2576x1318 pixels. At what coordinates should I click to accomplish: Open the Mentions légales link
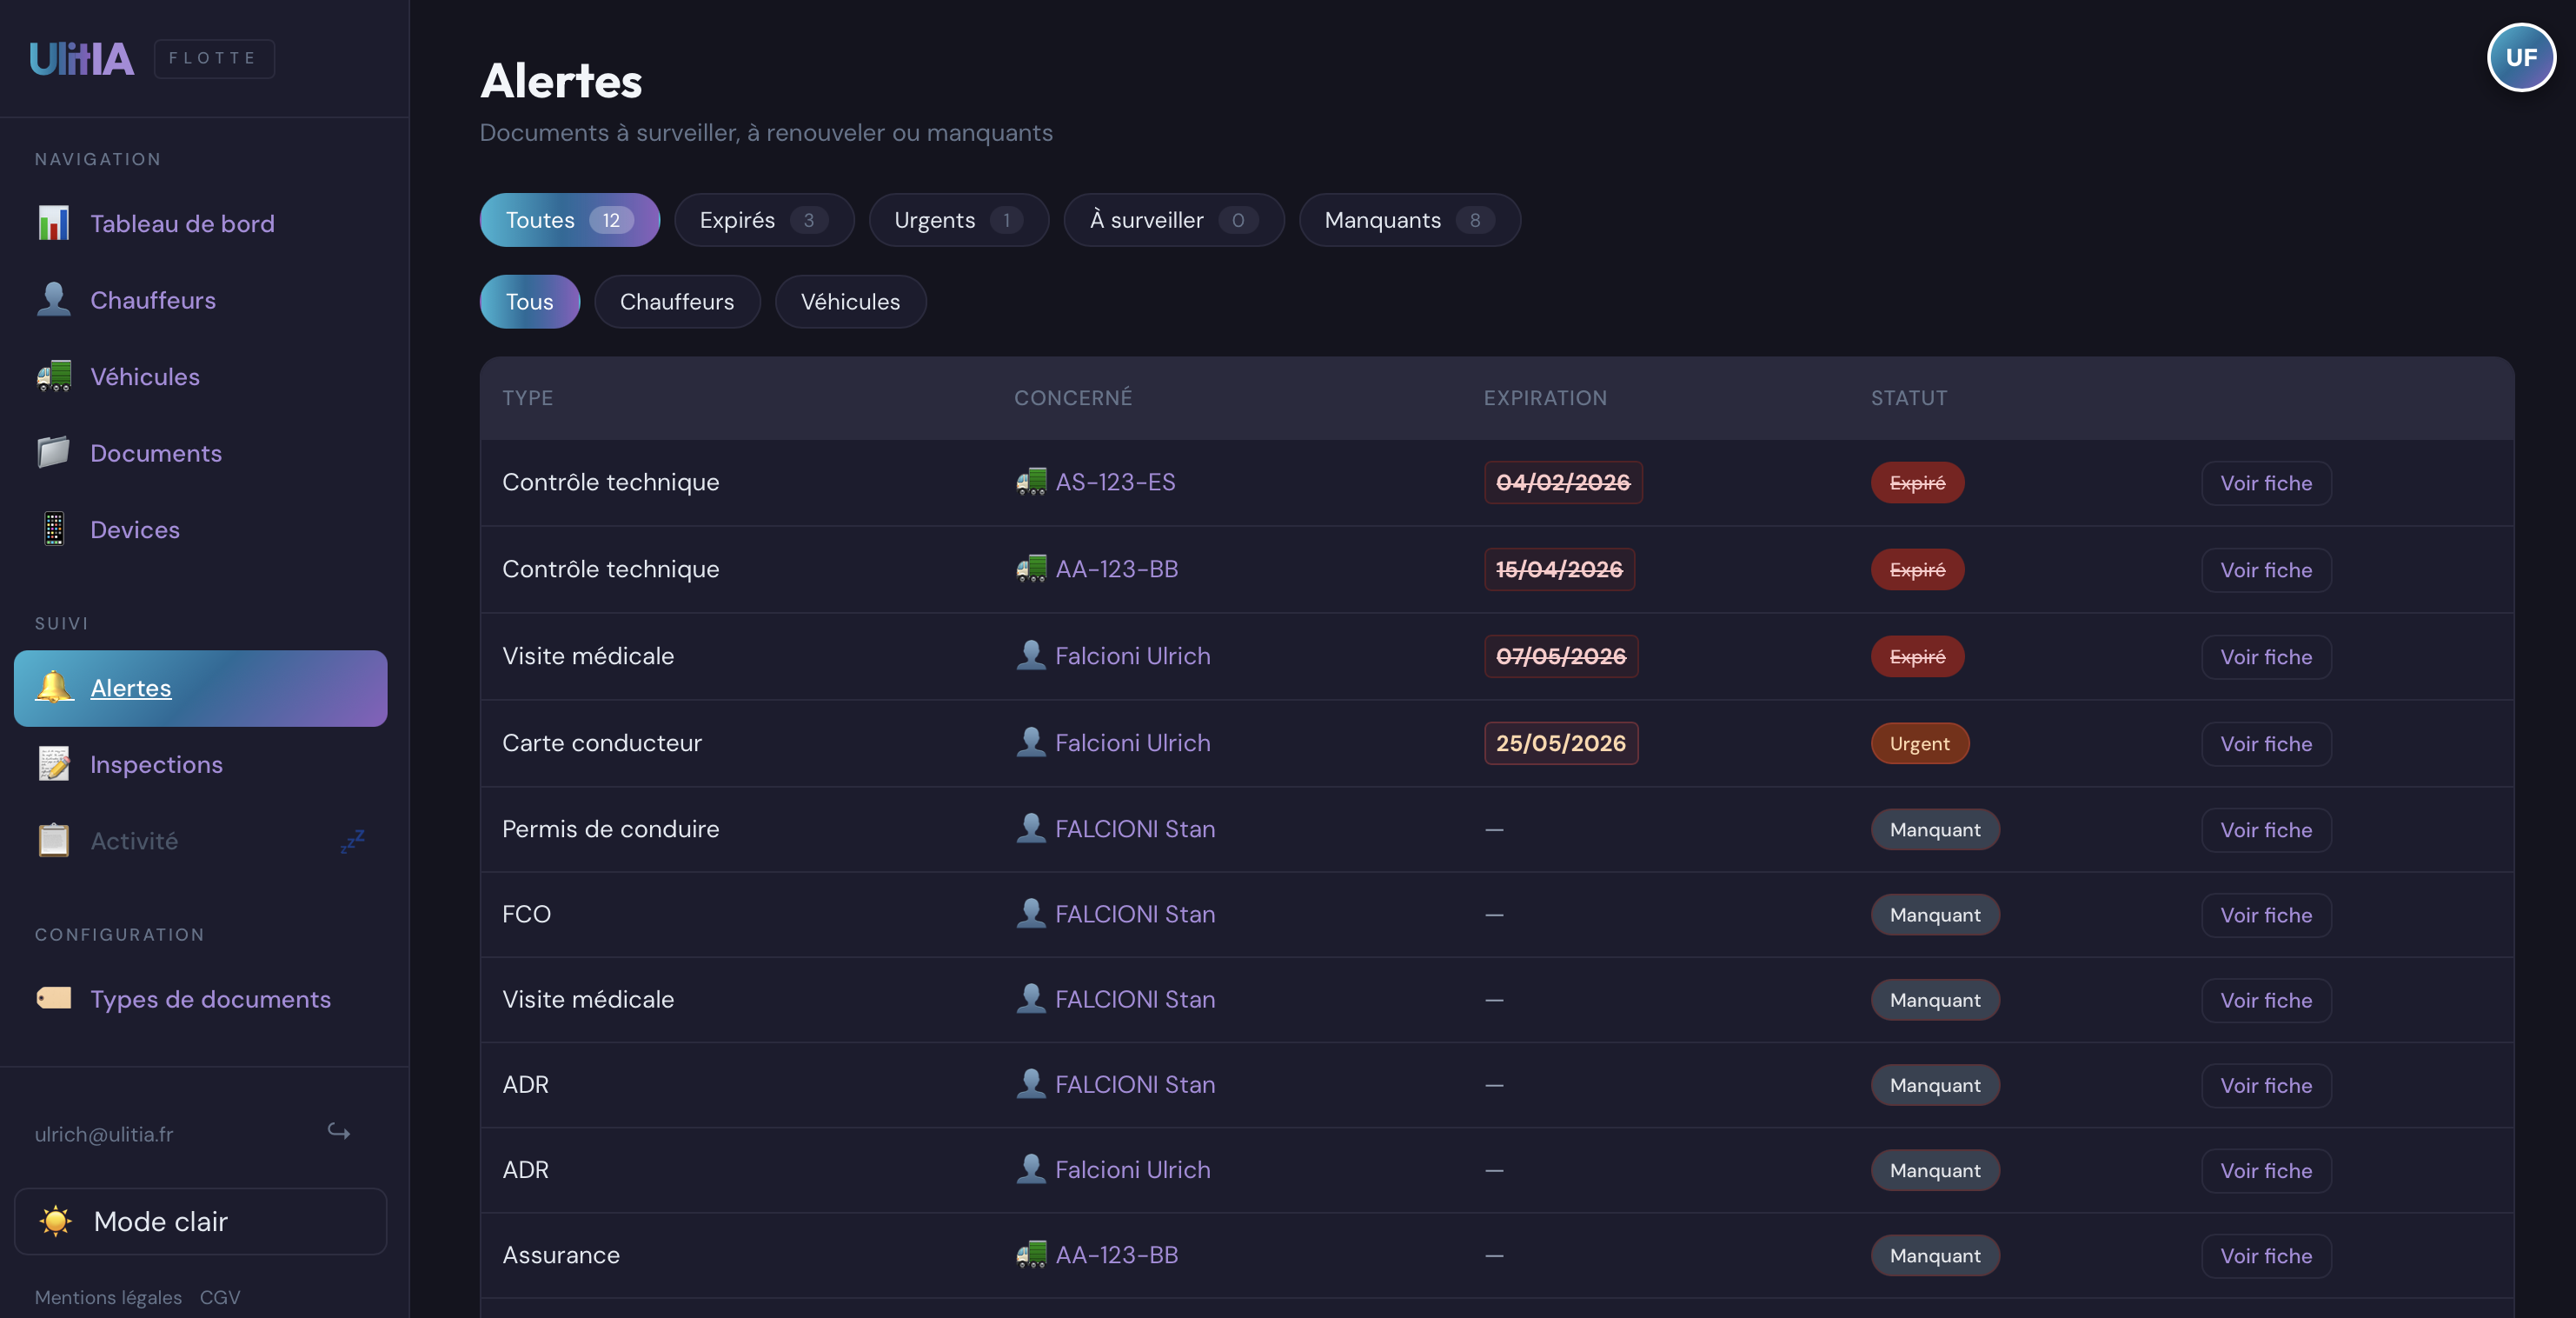[108, 1297]
